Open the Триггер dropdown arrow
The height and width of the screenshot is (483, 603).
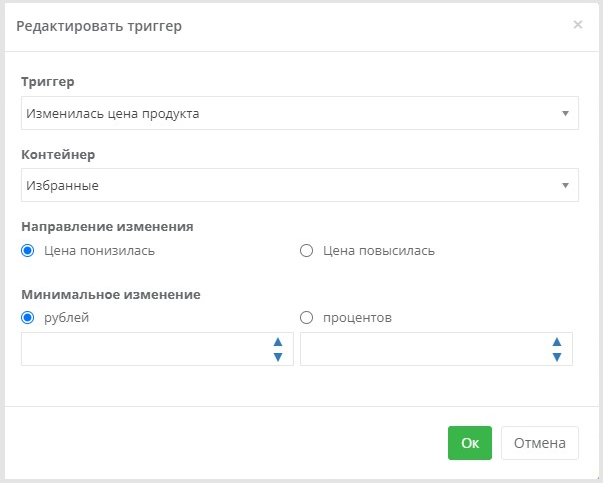(565, 113)
